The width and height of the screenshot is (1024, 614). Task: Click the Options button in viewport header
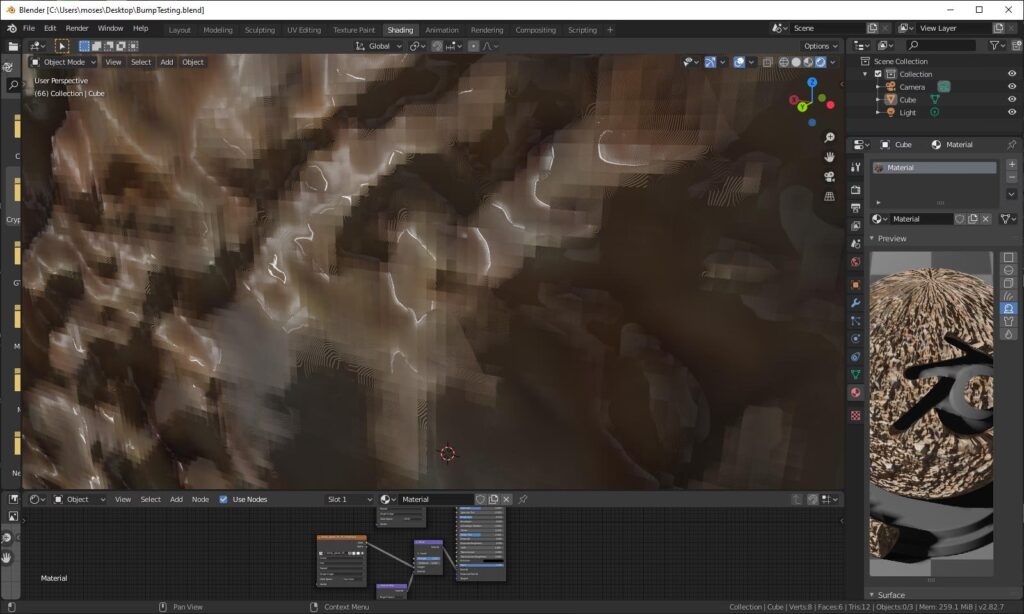[819, 46]
